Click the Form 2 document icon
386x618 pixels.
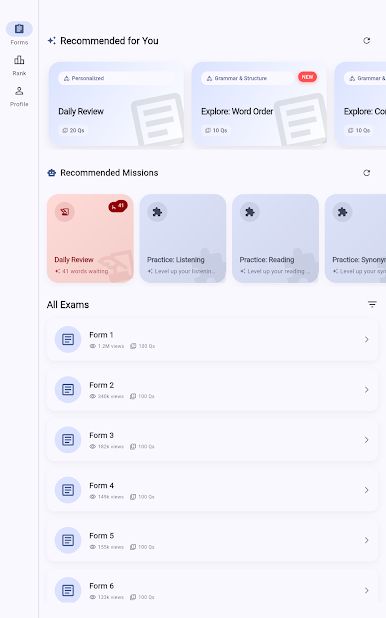(68, 389)
